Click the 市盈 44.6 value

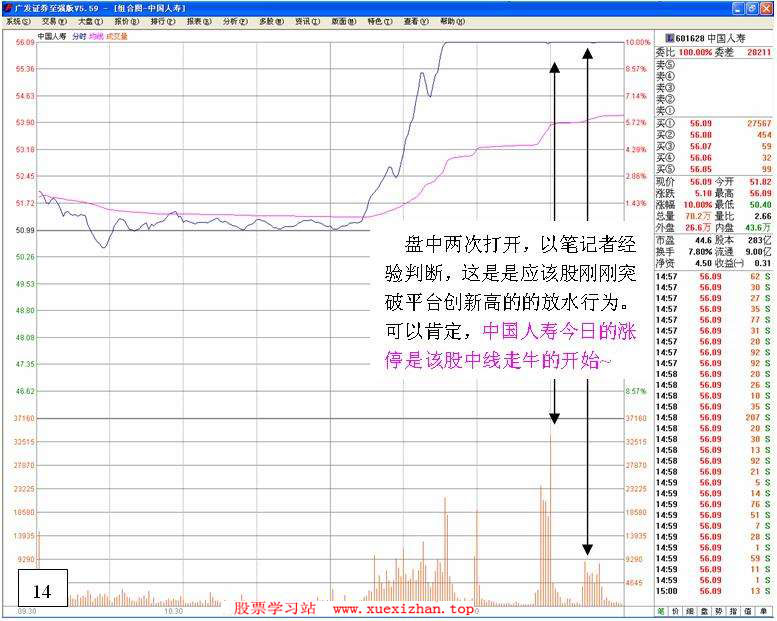pos(703,240)
